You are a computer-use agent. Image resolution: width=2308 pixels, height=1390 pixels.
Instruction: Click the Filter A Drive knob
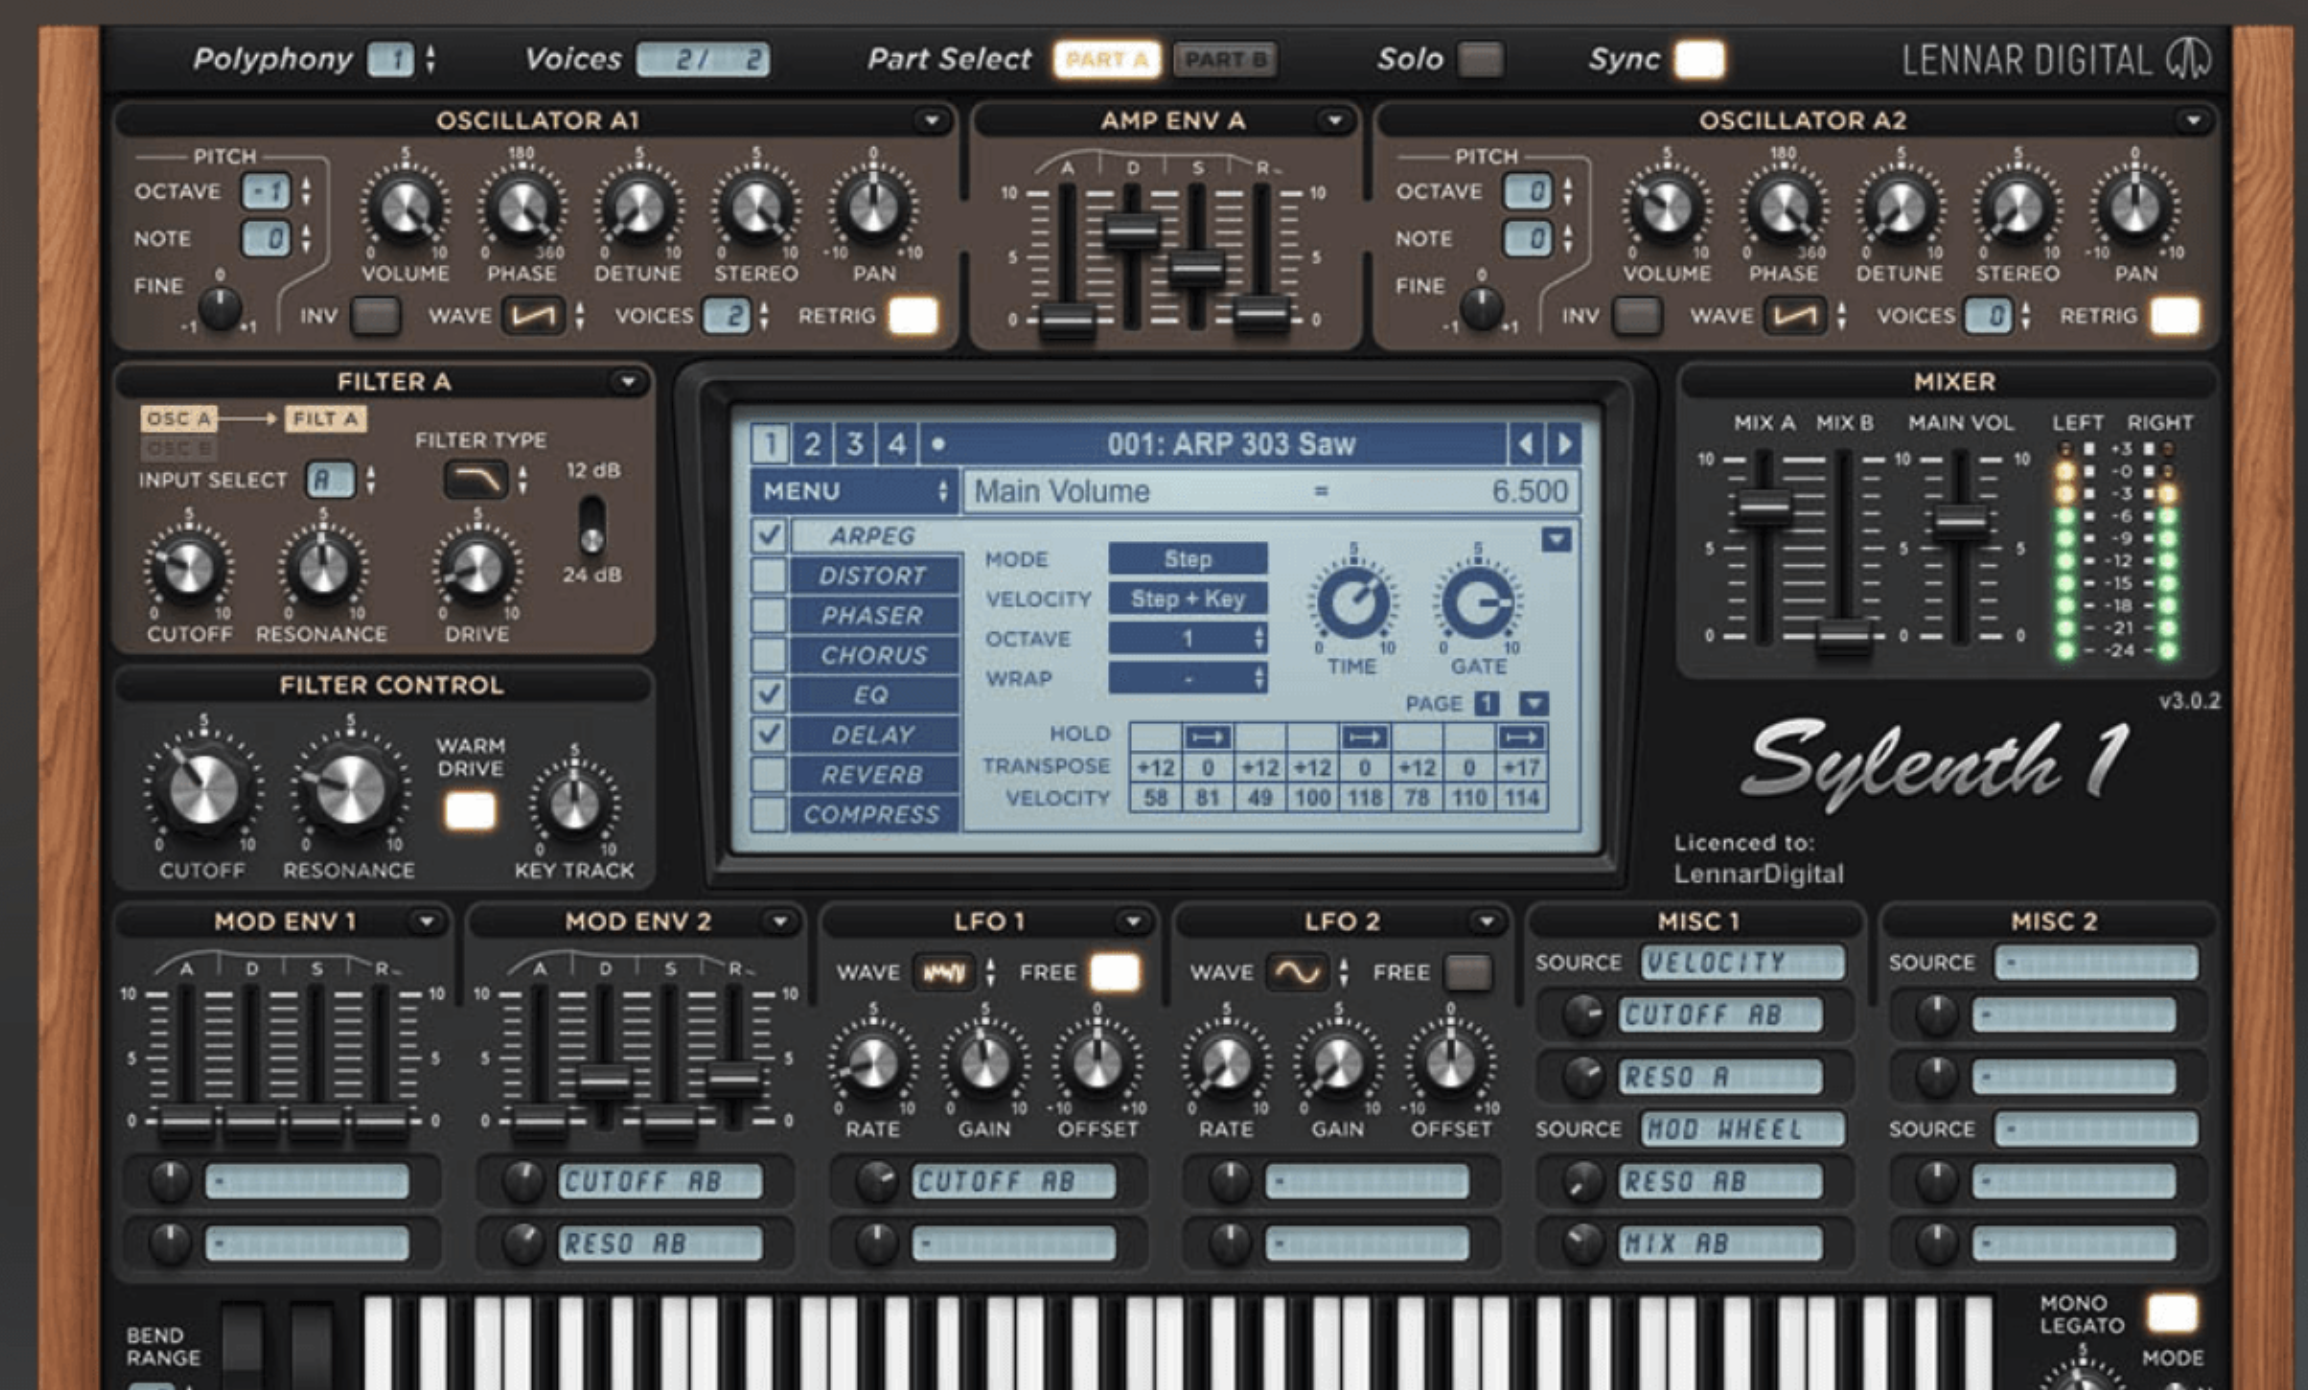click(476, 569)
